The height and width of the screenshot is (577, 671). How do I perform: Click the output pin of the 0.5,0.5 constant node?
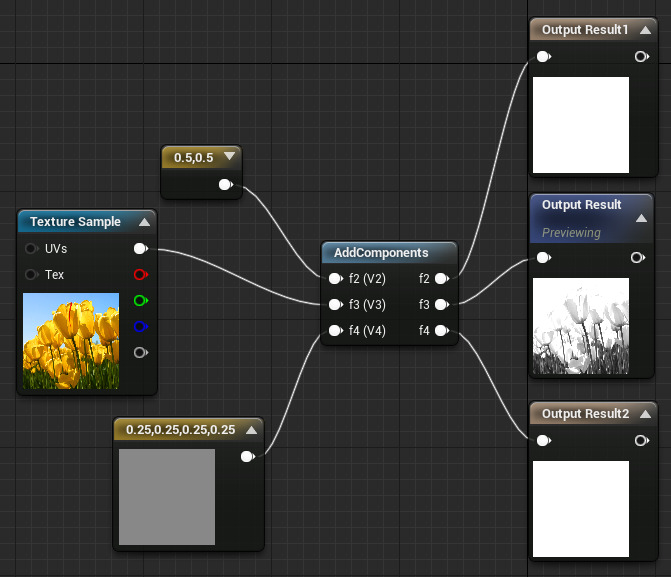pos(225,184)
